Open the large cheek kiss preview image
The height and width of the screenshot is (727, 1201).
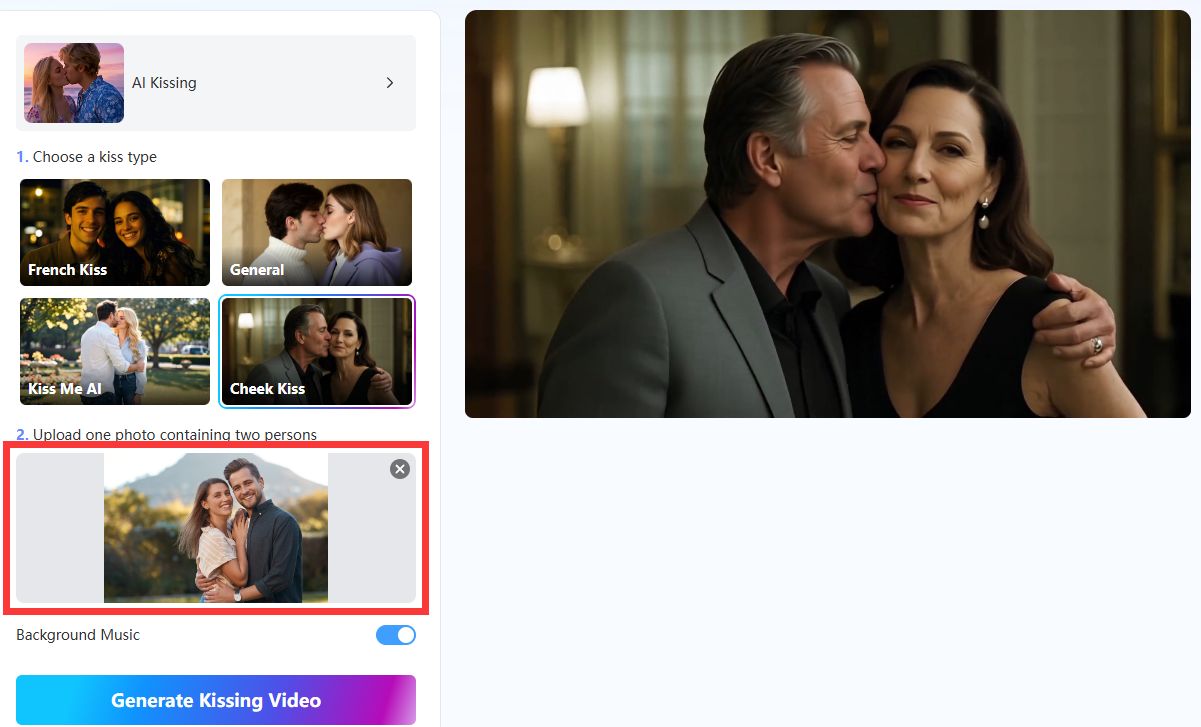click(827, 214)
